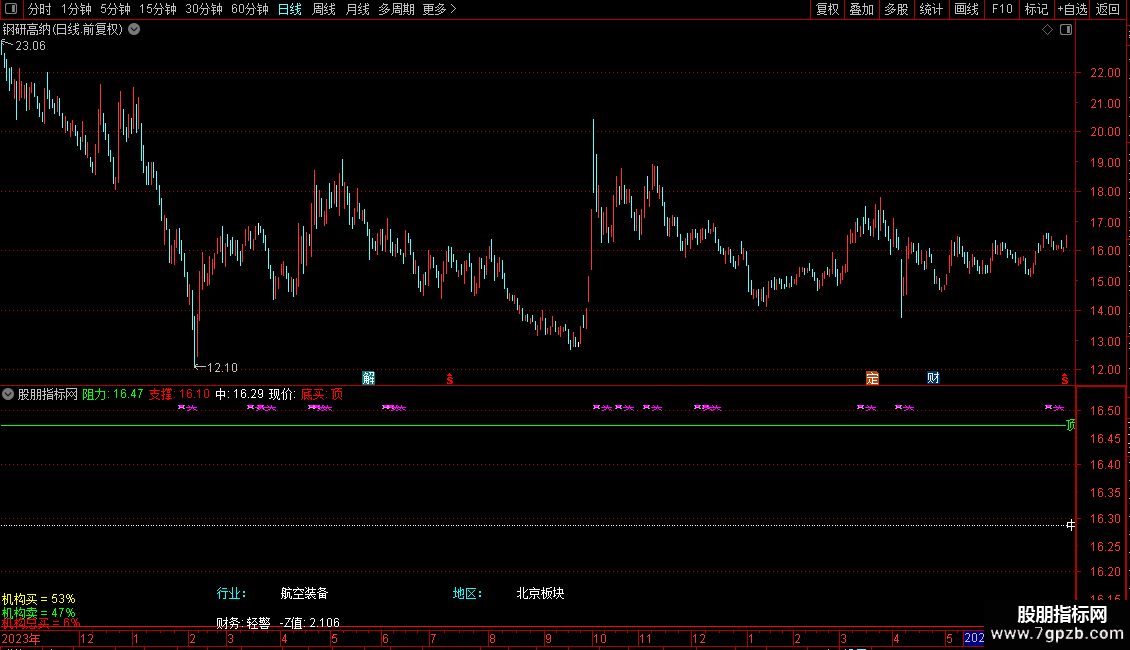Click the 阻力: 16.47 value
This screenshot has width=1130, height=650.
[112, 394]
